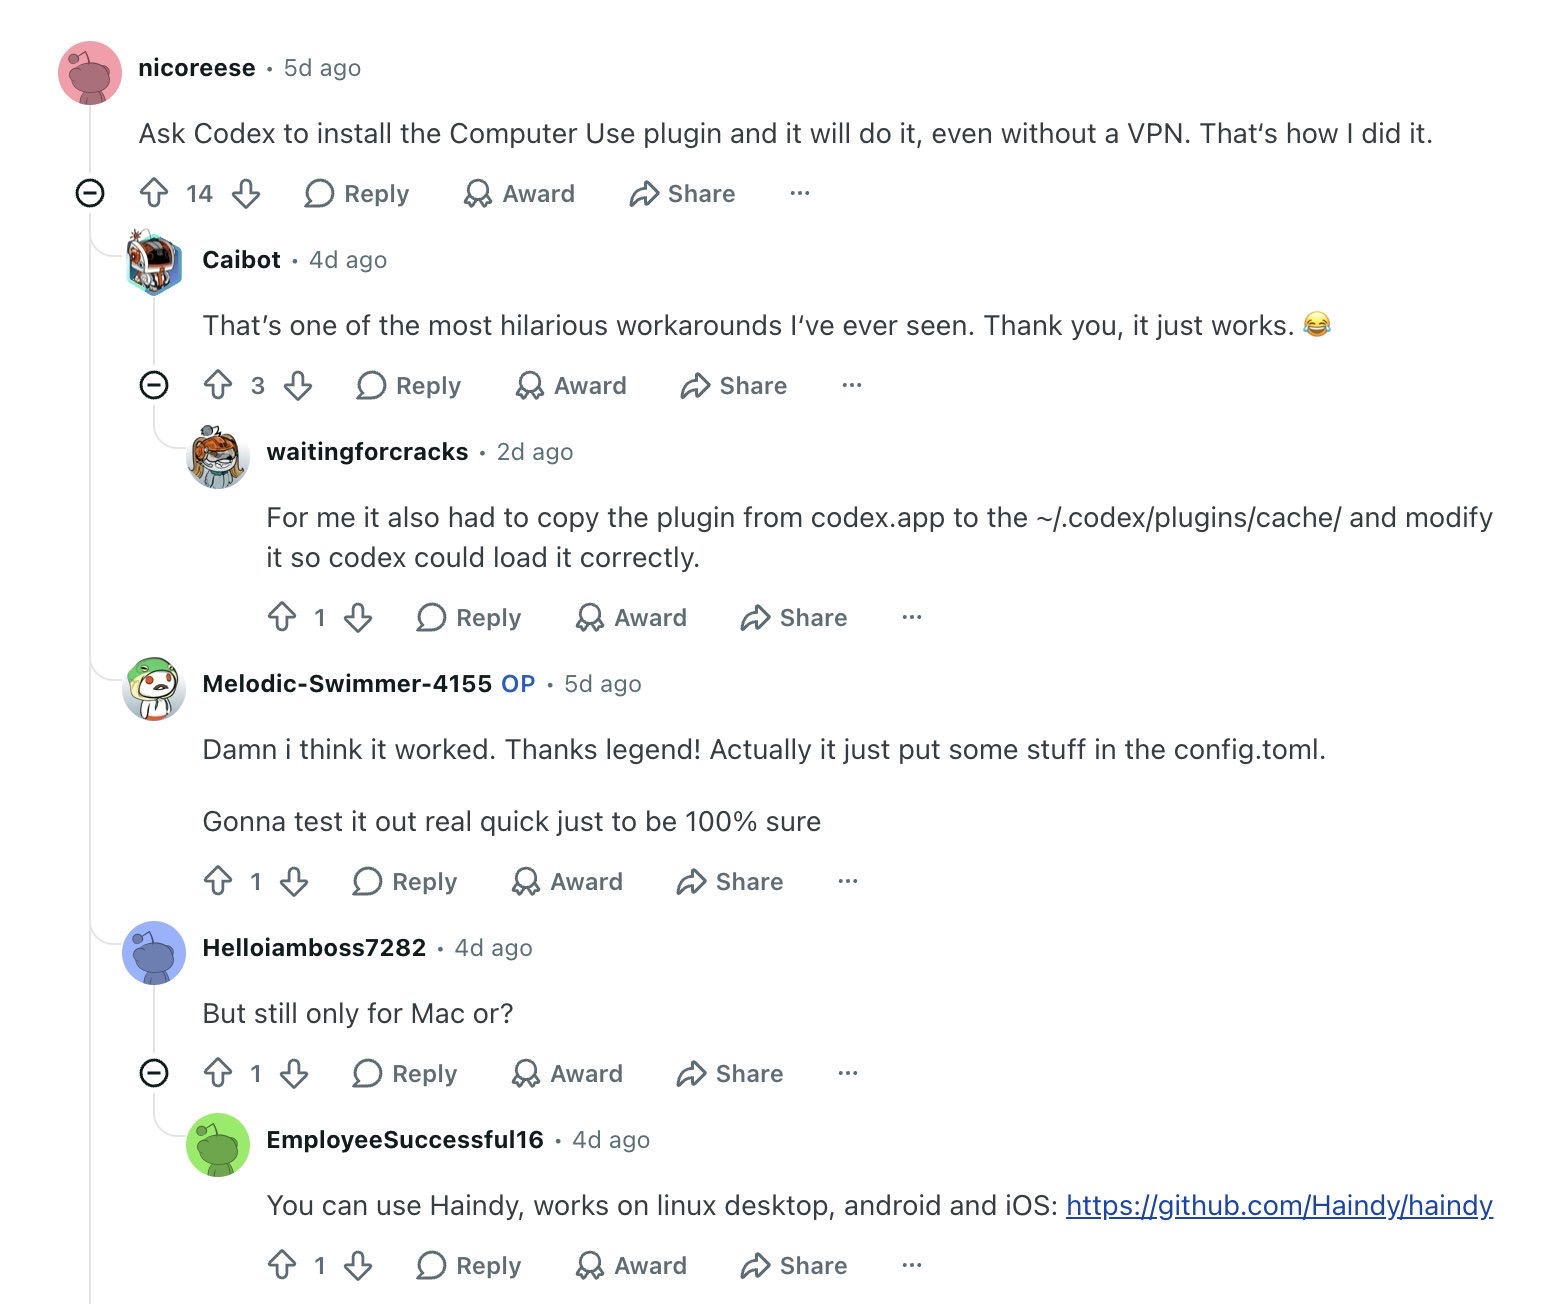
Task: Upvote nicoreese's comment about Codex
Action: (154, 193)
